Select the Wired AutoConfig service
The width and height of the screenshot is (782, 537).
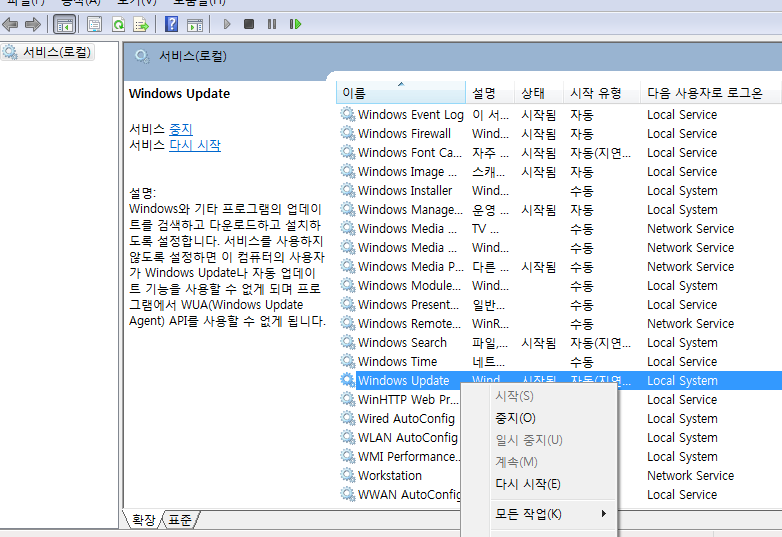[x=406, y=418]
